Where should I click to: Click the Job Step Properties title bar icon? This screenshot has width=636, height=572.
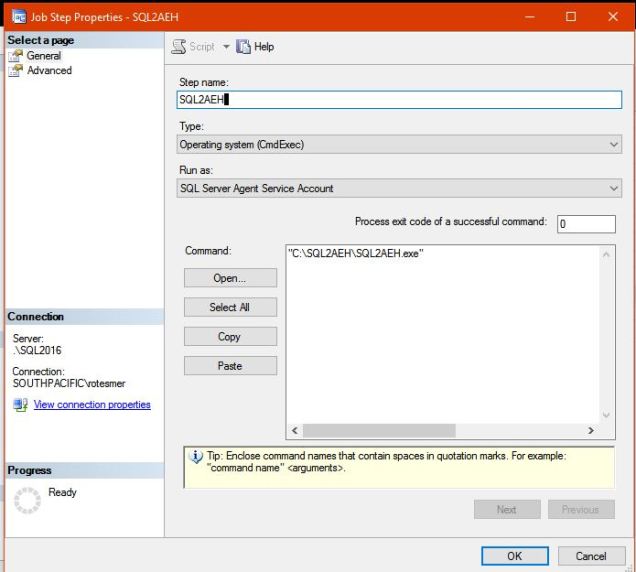(19, 17)
